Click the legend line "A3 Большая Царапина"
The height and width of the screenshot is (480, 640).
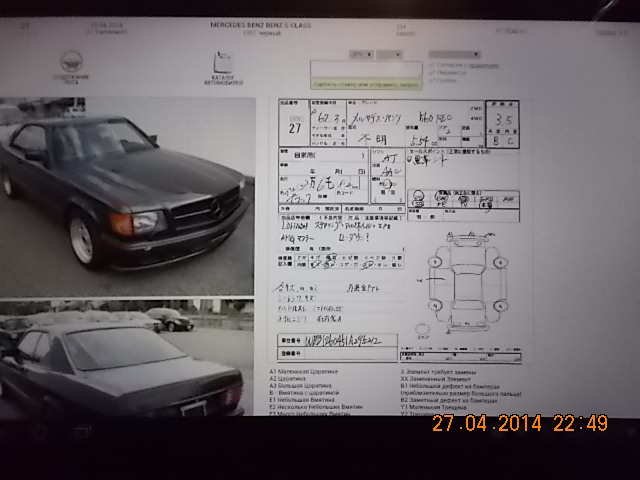point(300,385)
